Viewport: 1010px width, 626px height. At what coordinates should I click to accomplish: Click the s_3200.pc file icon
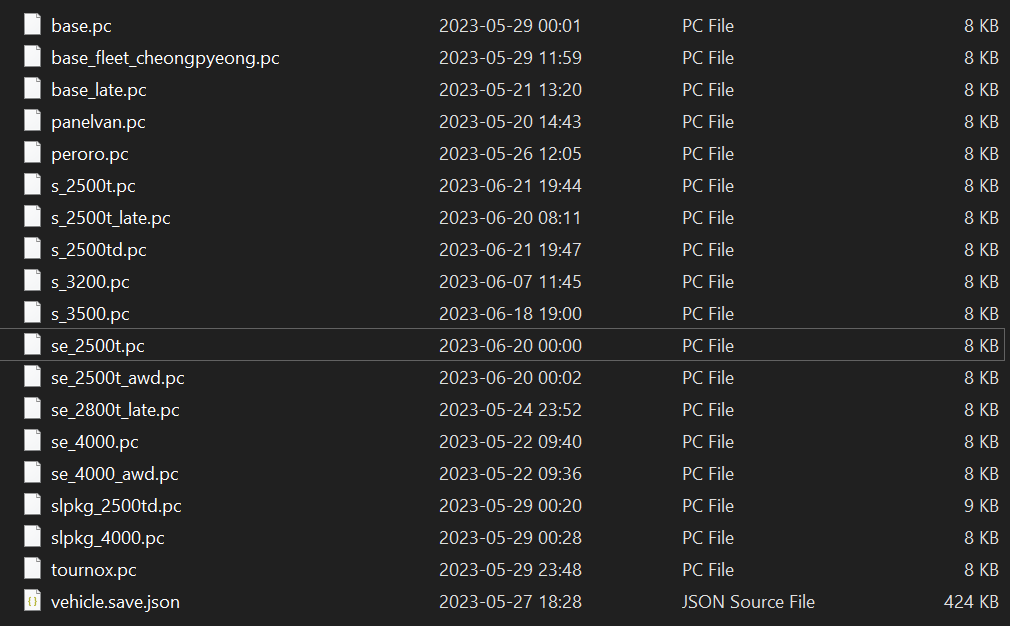coord(33,282)
